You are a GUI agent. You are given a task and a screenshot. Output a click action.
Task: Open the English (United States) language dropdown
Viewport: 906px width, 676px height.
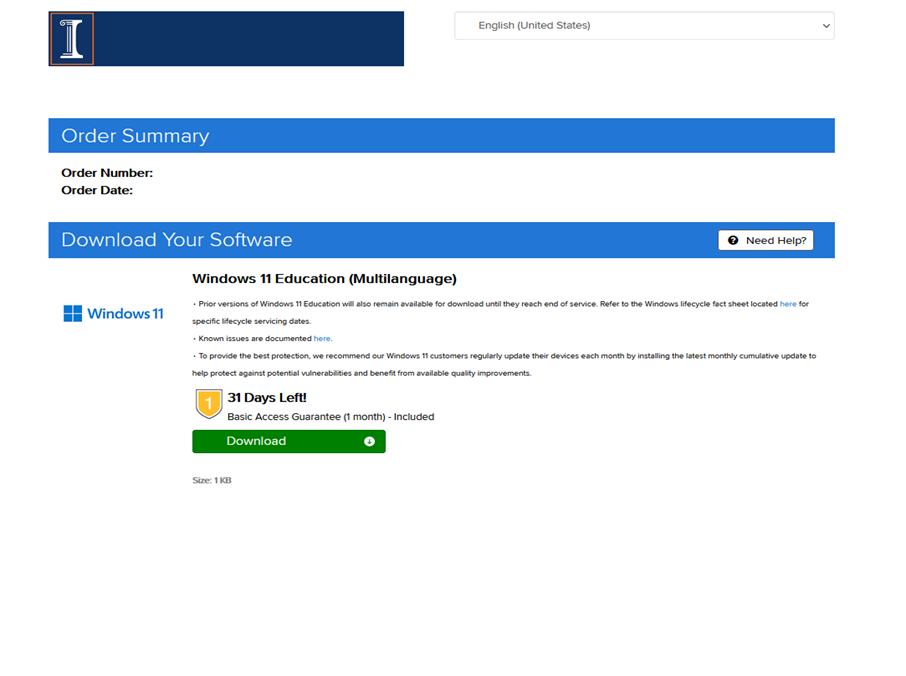644,25
